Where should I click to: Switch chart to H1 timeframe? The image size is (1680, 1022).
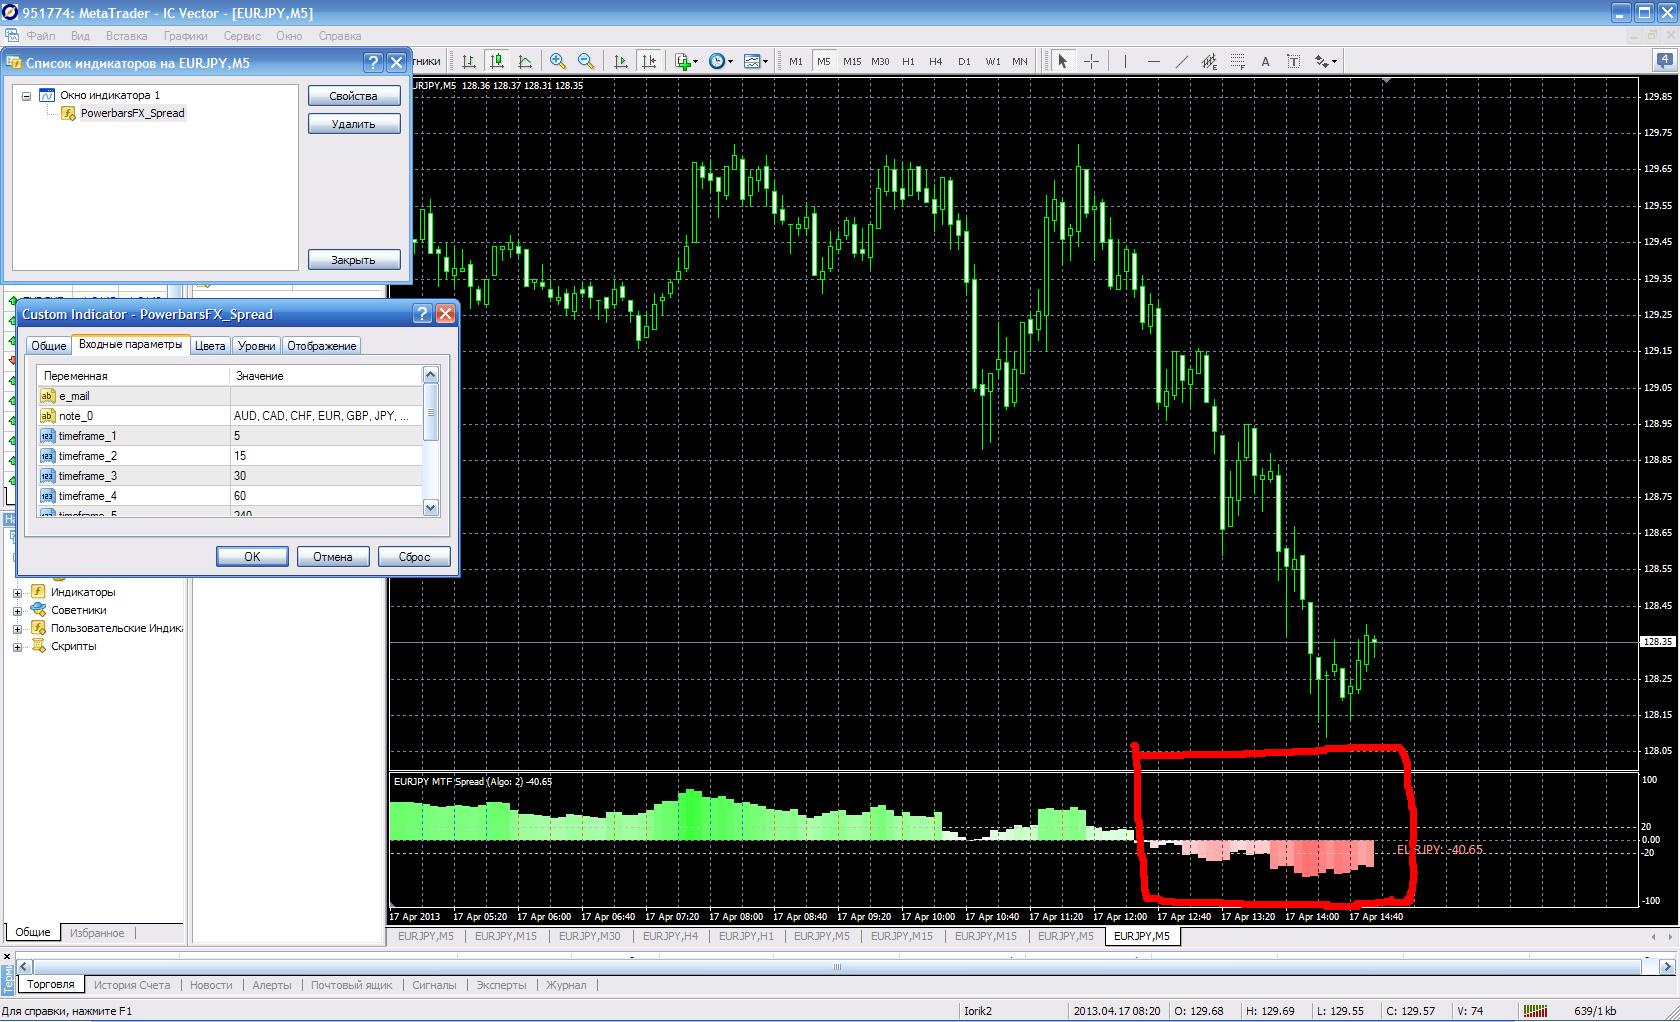tap(908, 61)
